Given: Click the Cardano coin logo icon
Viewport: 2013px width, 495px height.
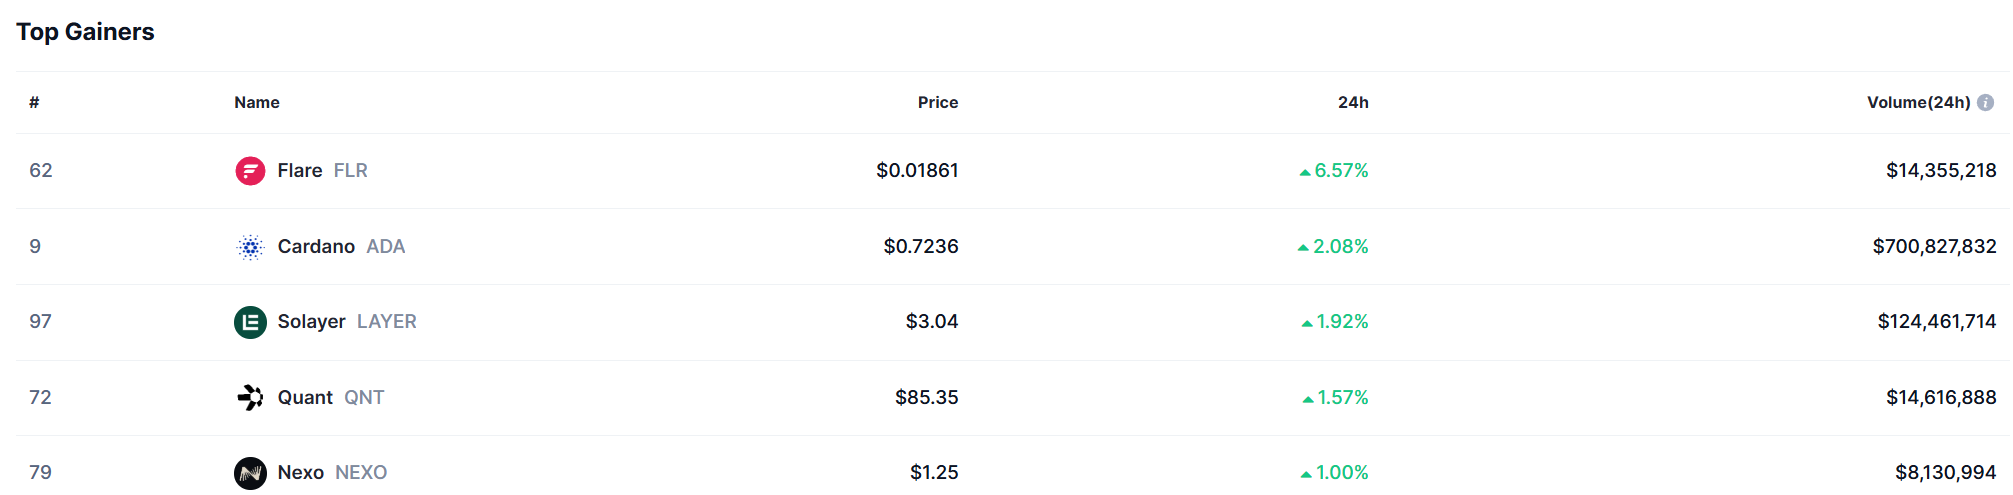Looking at the screenshot, I should (250, 247).
